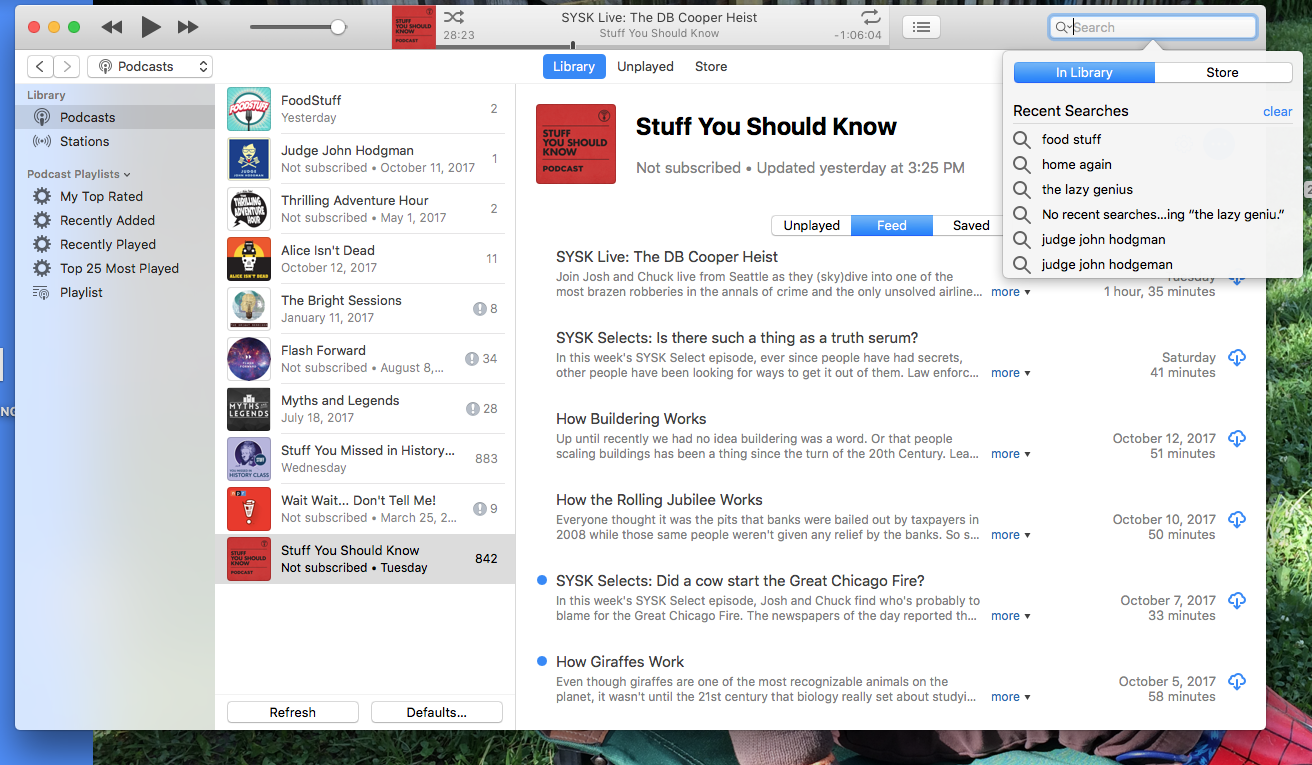The height and width of the screenshot is (765, 1312).
Task: Download How Giraffes Work episode
Action: pos(1237,682)
